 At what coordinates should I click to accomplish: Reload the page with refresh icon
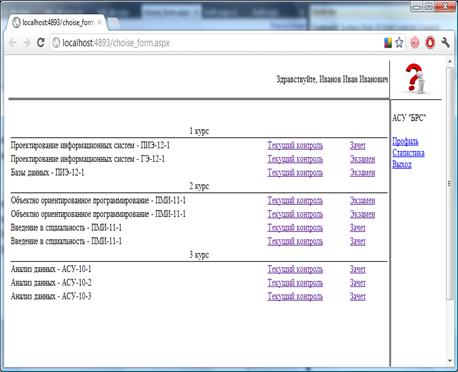(41, 43)
